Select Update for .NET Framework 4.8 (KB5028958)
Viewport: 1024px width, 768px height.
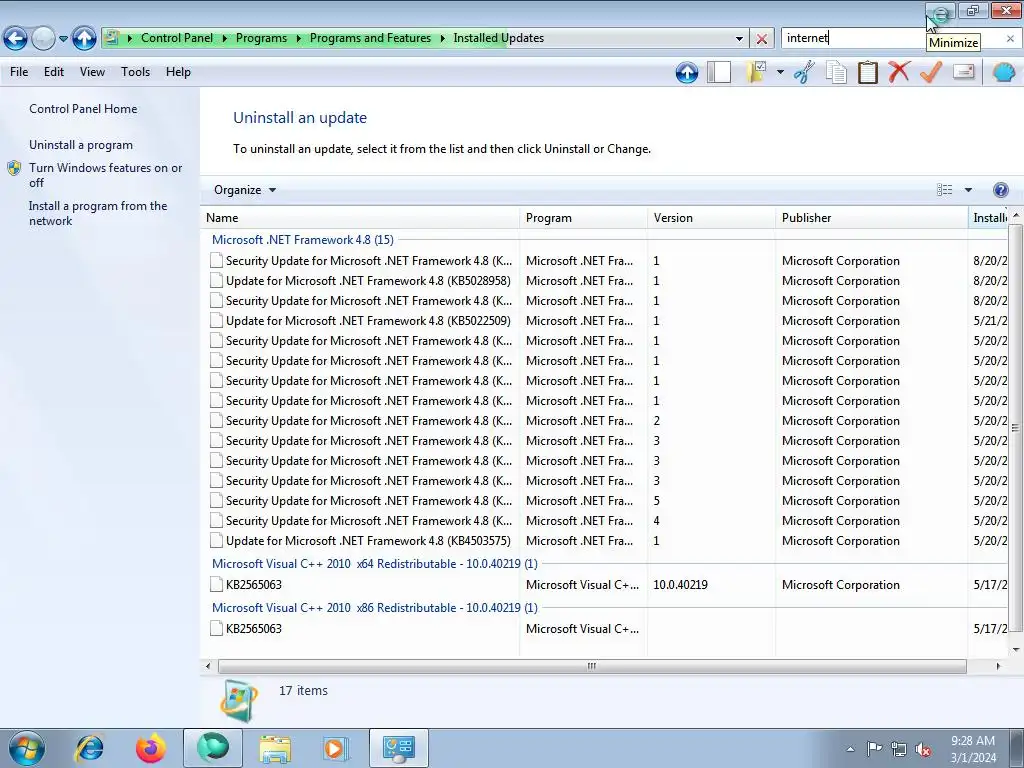368,281
